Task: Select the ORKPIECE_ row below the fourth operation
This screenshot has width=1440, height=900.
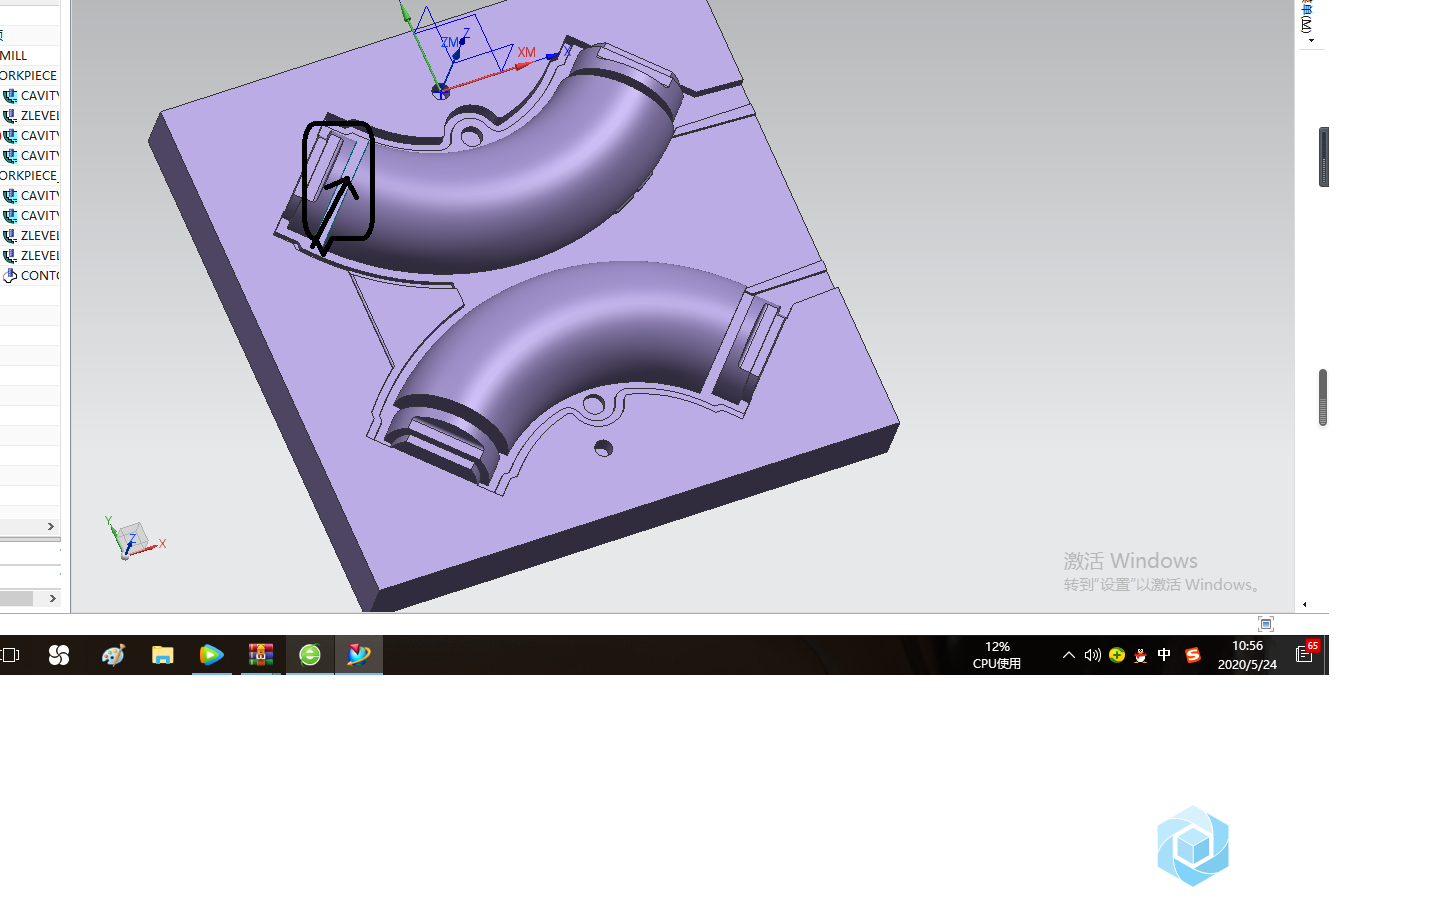Action: tap(30, 175)
